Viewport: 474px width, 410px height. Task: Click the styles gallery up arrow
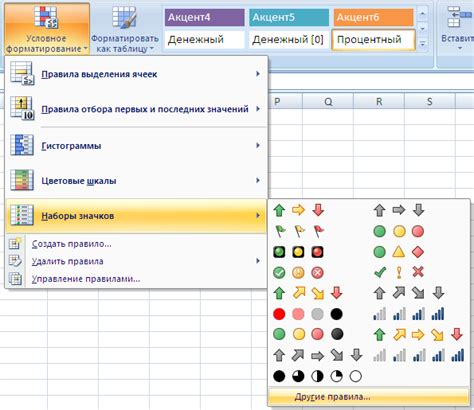pos(423,14)
